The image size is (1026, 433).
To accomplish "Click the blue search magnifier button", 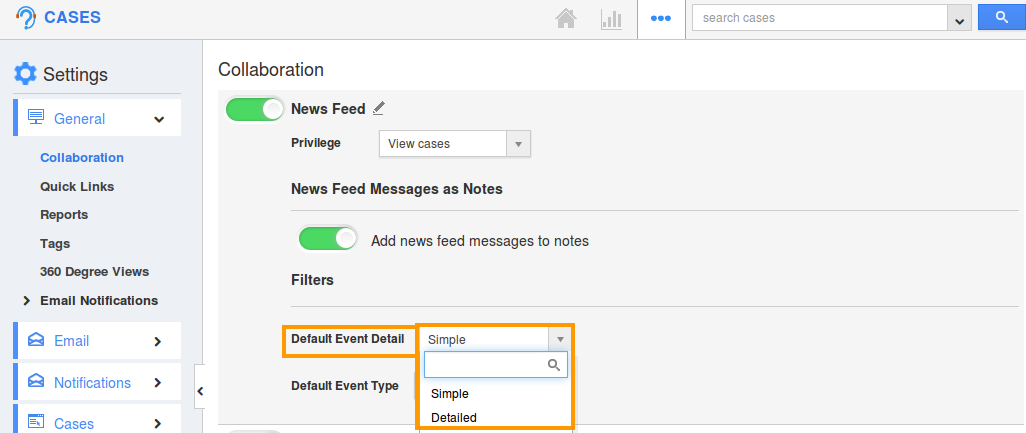I will 1001,18.
